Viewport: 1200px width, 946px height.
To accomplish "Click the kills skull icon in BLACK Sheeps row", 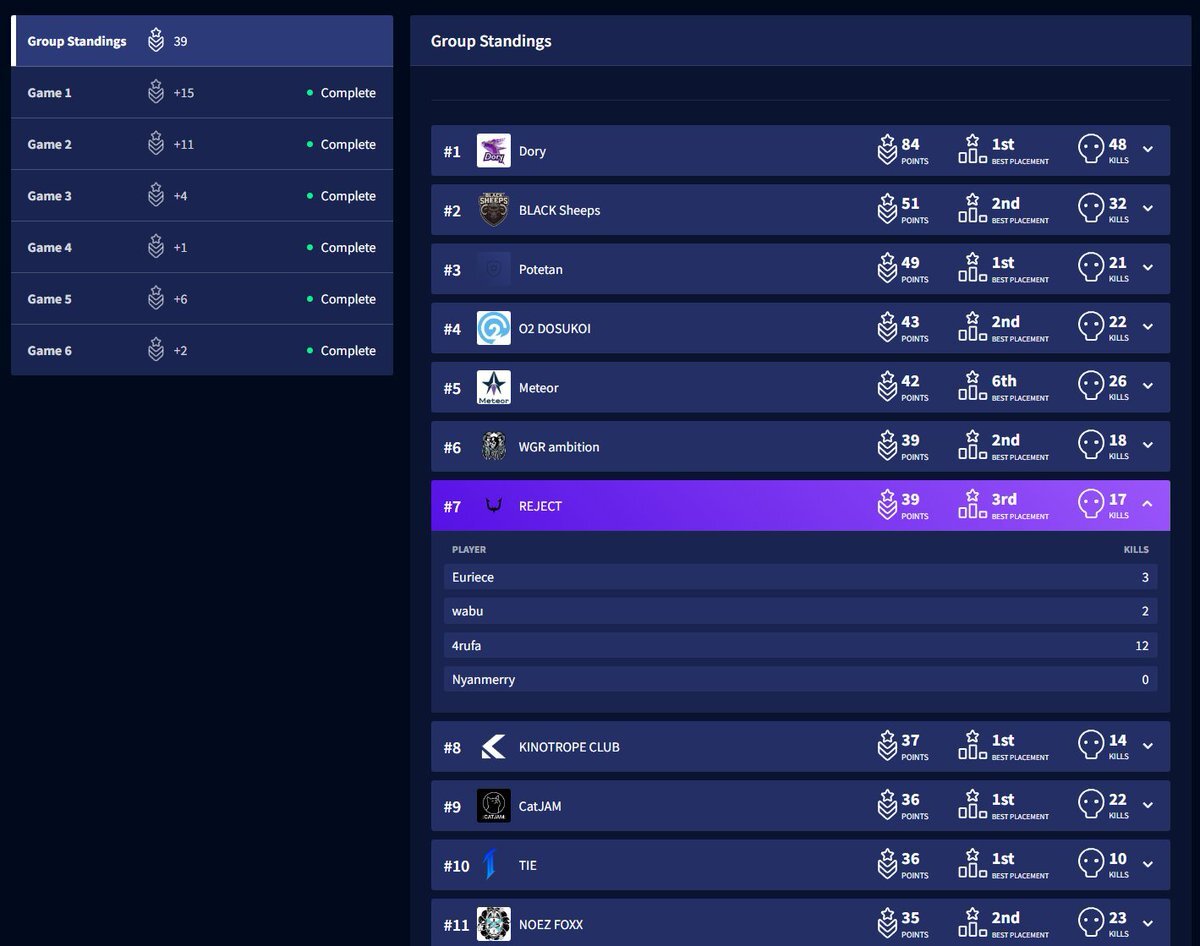I will (x=1091, y=209).
